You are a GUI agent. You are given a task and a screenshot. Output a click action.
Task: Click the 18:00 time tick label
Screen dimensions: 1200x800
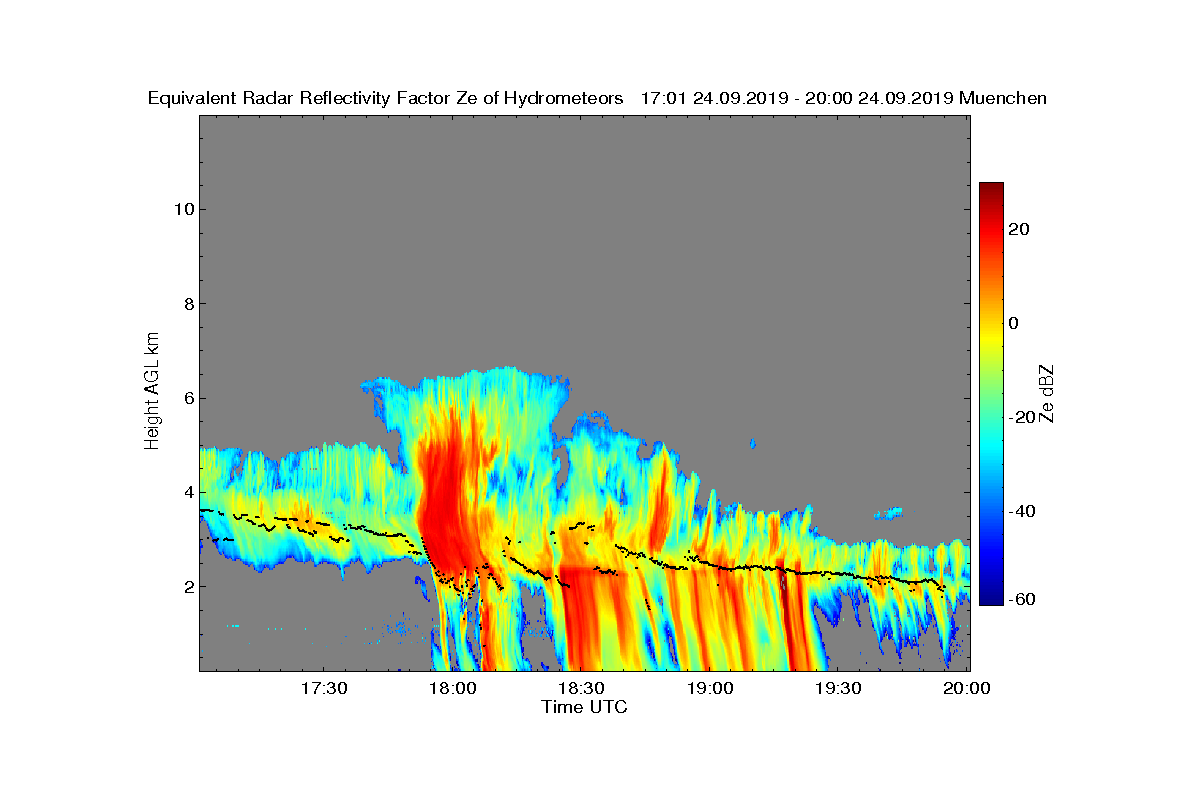click(x=452, y=689)
